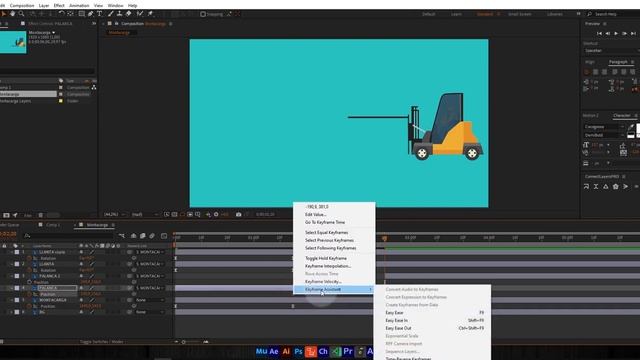Viewport: 640px width, 360px height.
Task: Select the Puppet Pin tool
Action: click(x=150, y=14)
